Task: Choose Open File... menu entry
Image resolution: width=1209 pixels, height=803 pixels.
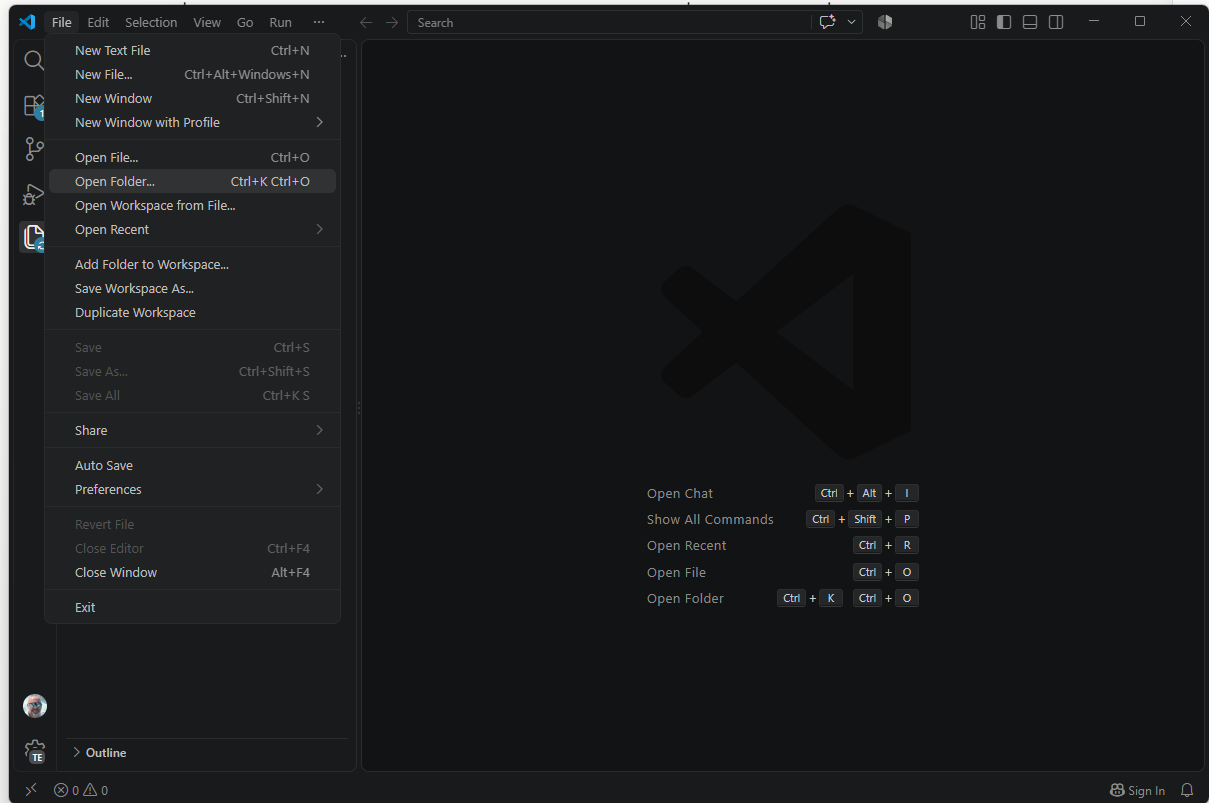Action: tap(192, 157)
